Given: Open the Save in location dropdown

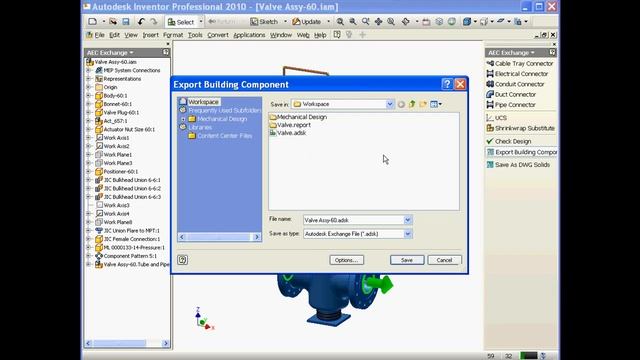Looking at the screenshot, I should [390, 104].
